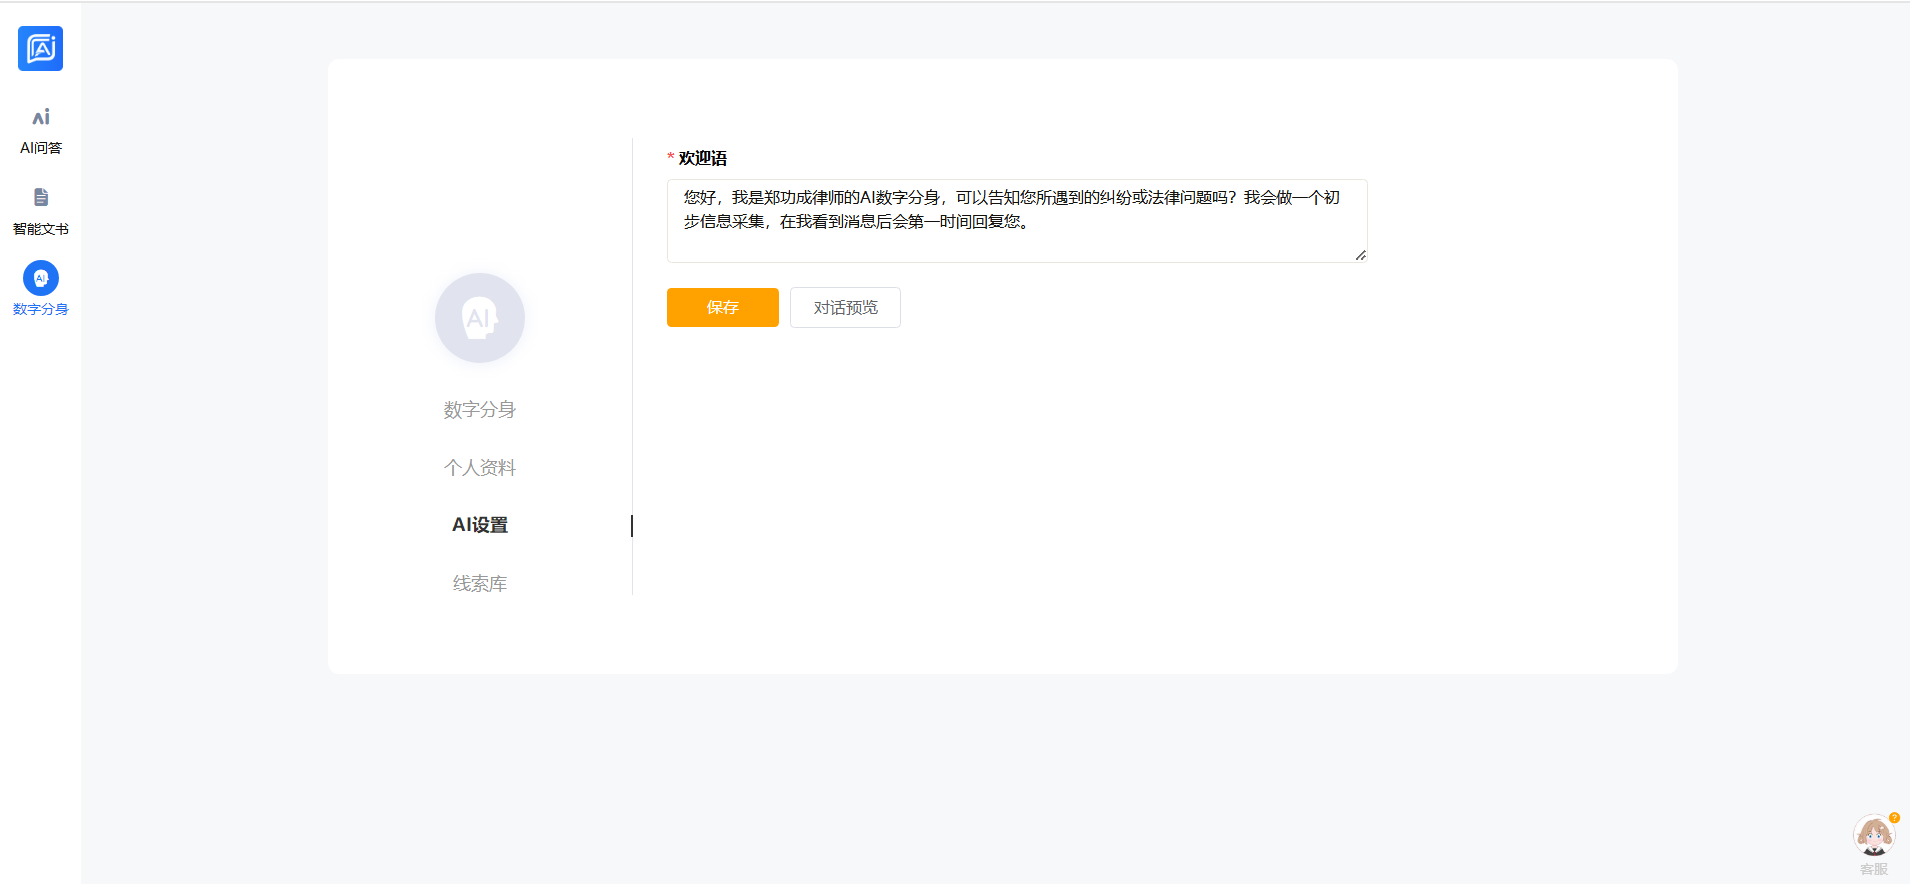Click the 欢迎语 field label
This screenshot has width=1910, height=884.
pyautogui.click(x=702, y=159)
